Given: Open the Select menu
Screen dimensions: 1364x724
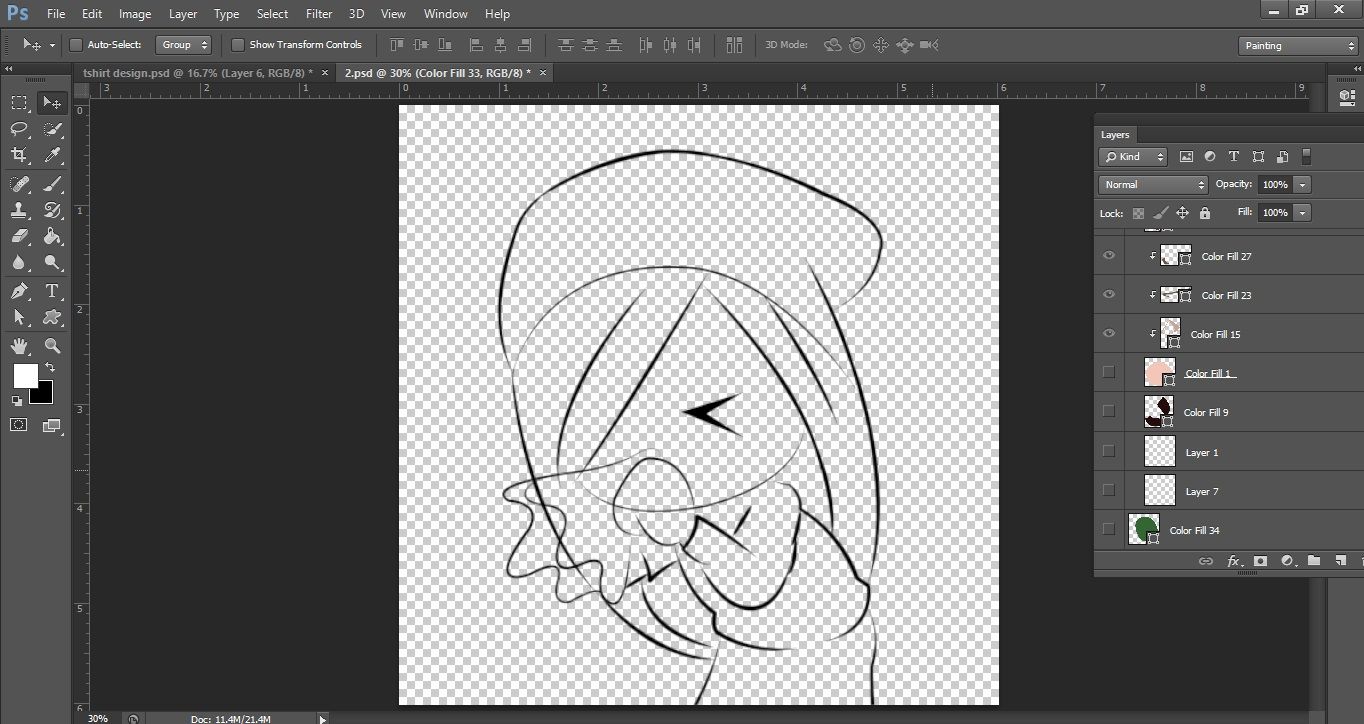Looking at the screenshot, I should [272, 14].
